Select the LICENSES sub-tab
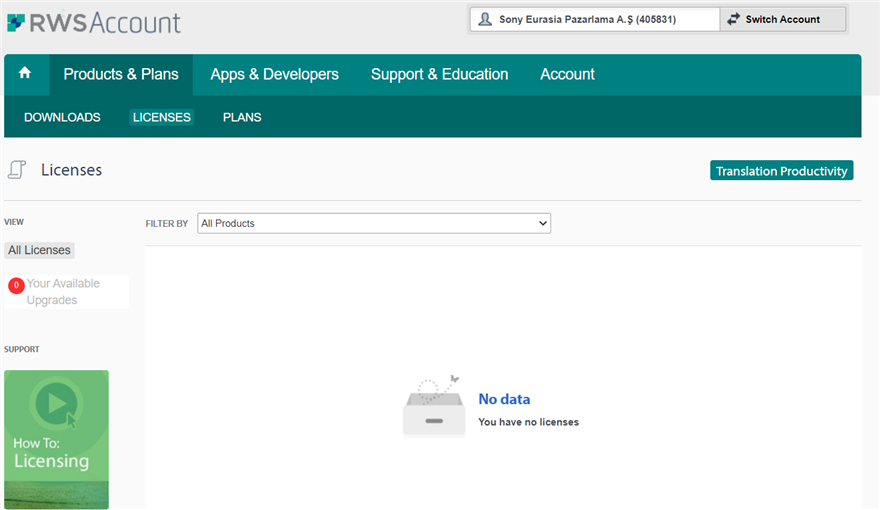This screenshot has height=510, width=880. click(162, 117)
